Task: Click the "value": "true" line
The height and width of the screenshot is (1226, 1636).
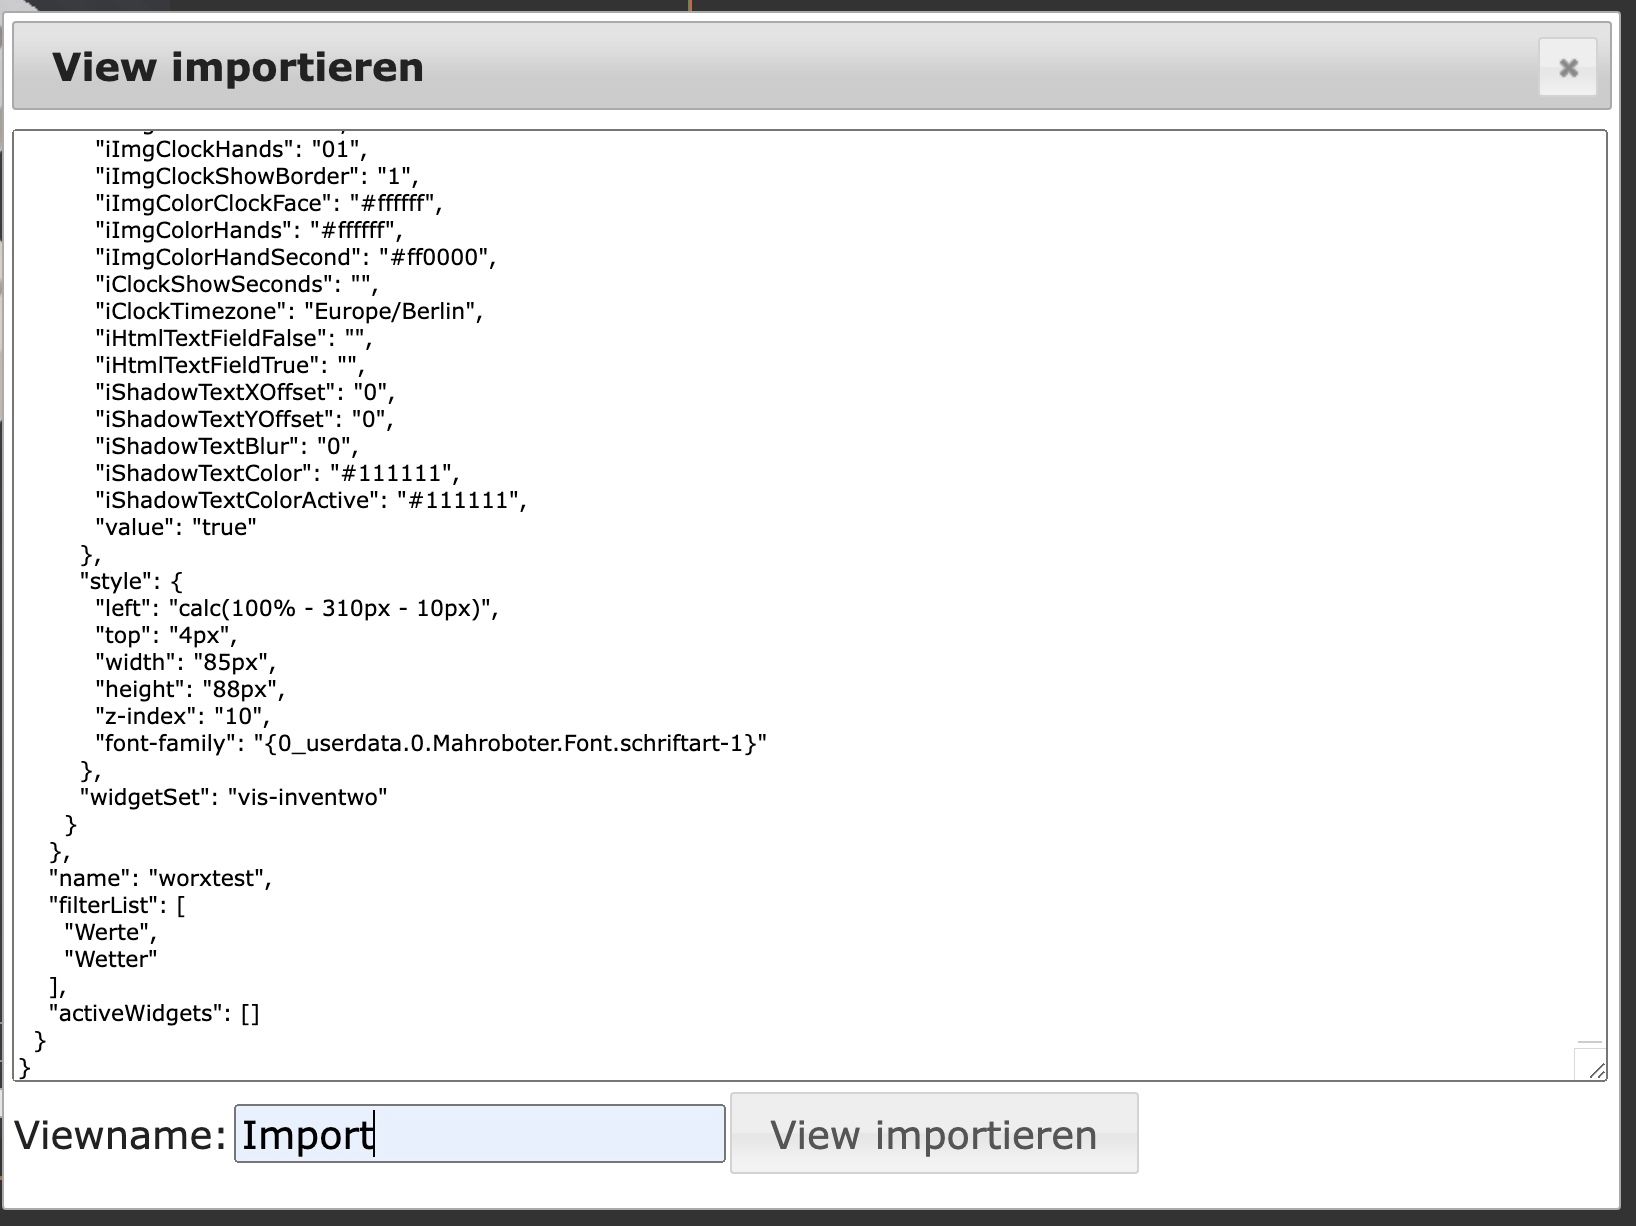Action: tap(176, 528)
